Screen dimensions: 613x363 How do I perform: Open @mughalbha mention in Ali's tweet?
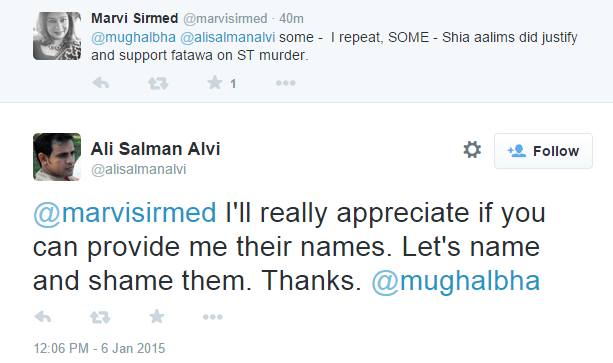click(x=456, y=281)
